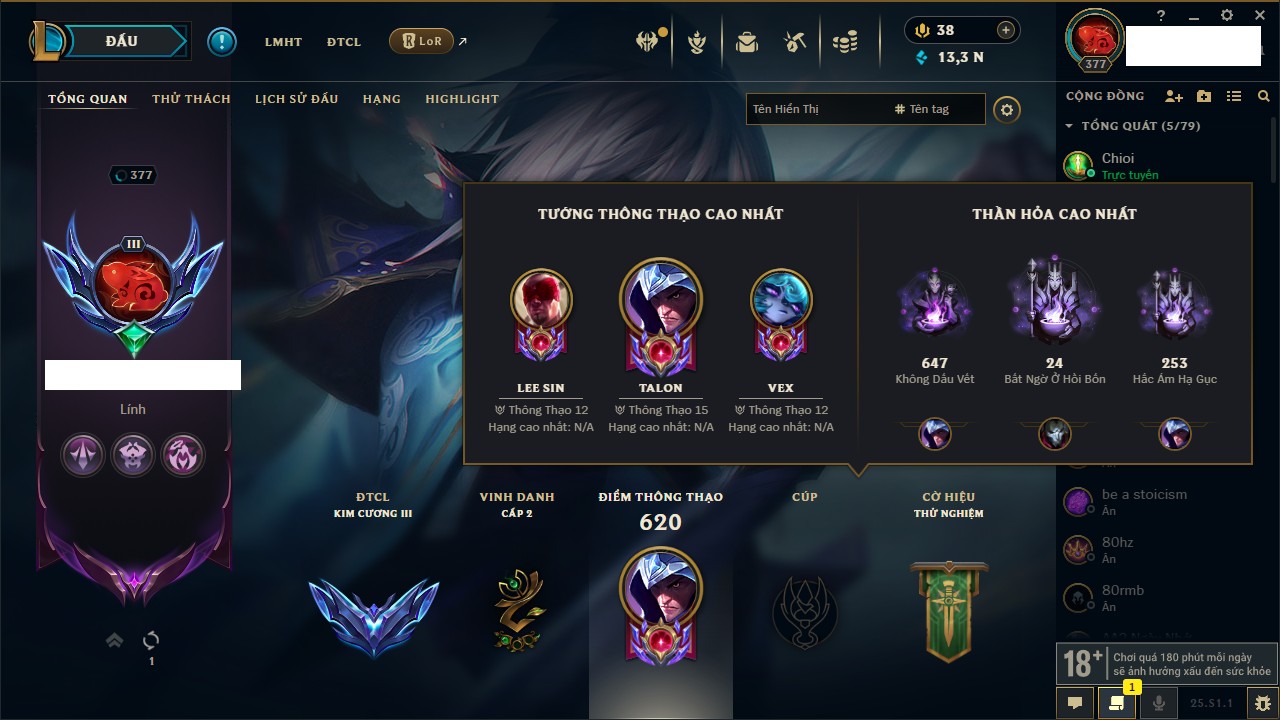Open the Store coins icon
The width and height of the screenshot is (1280, 720).
(x=845, y=42)
